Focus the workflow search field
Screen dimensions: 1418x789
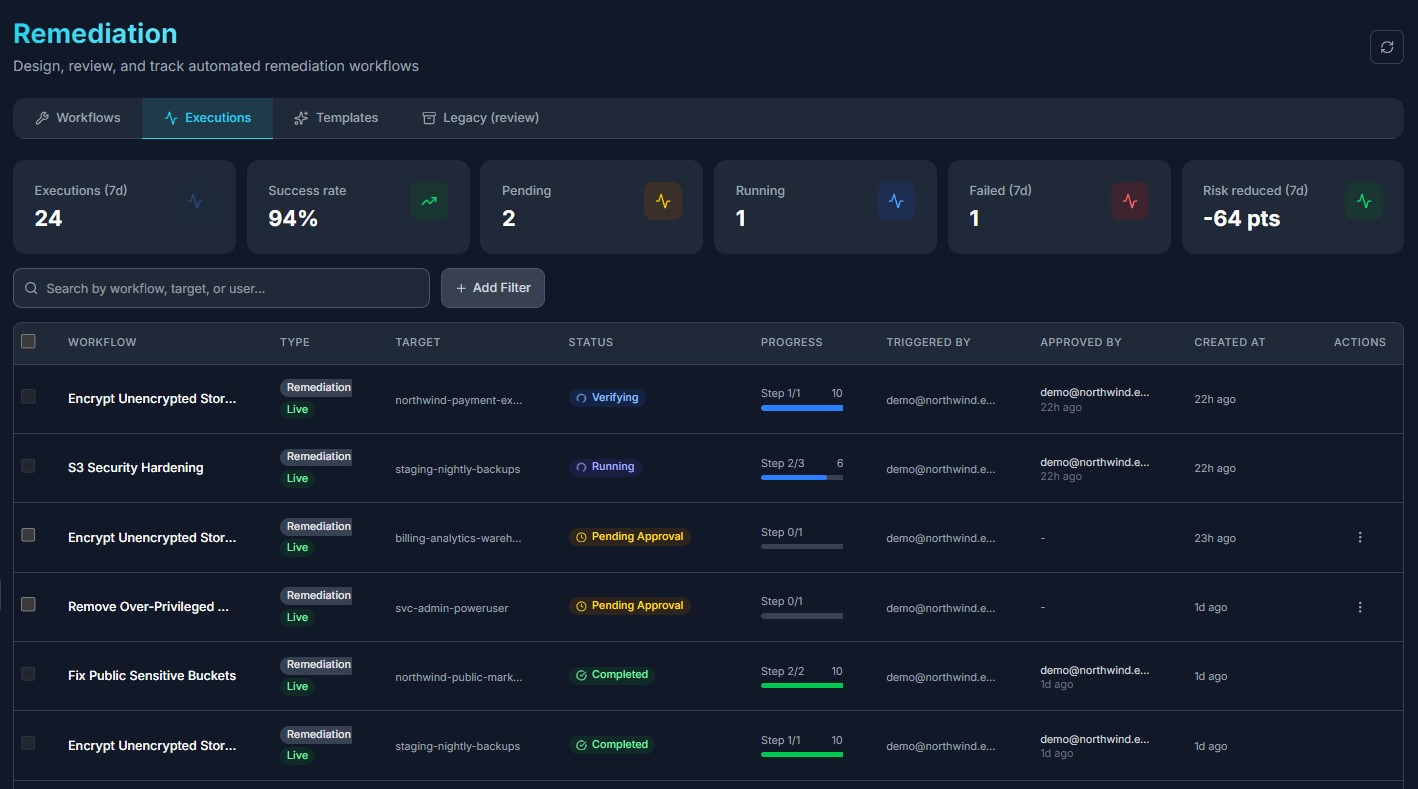[221, 288]
